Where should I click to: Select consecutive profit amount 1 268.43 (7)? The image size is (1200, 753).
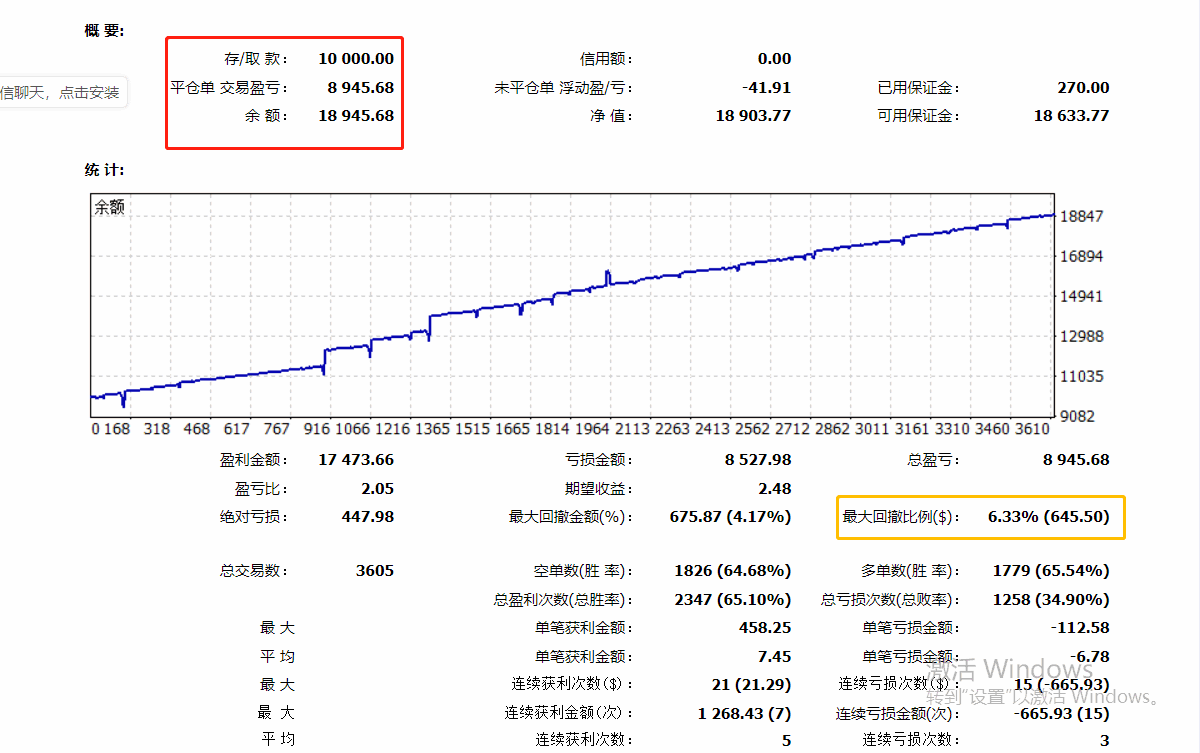[x=745, y=713]
